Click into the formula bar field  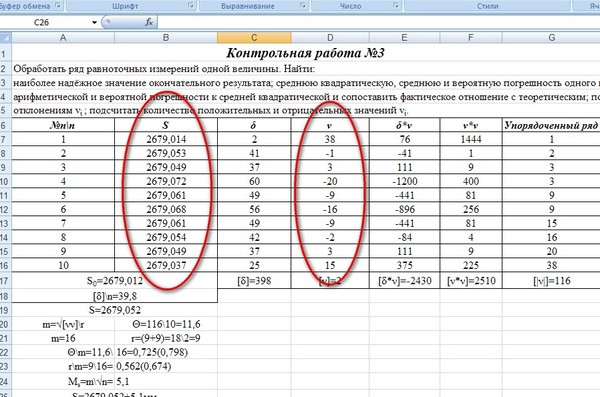(x=379, y=23)
